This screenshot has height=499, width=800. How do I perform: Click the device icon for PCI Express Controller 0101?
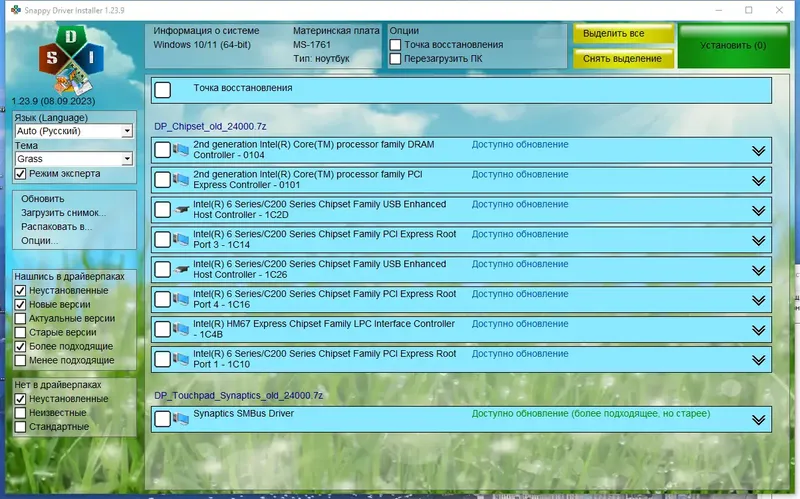(181, 180)
